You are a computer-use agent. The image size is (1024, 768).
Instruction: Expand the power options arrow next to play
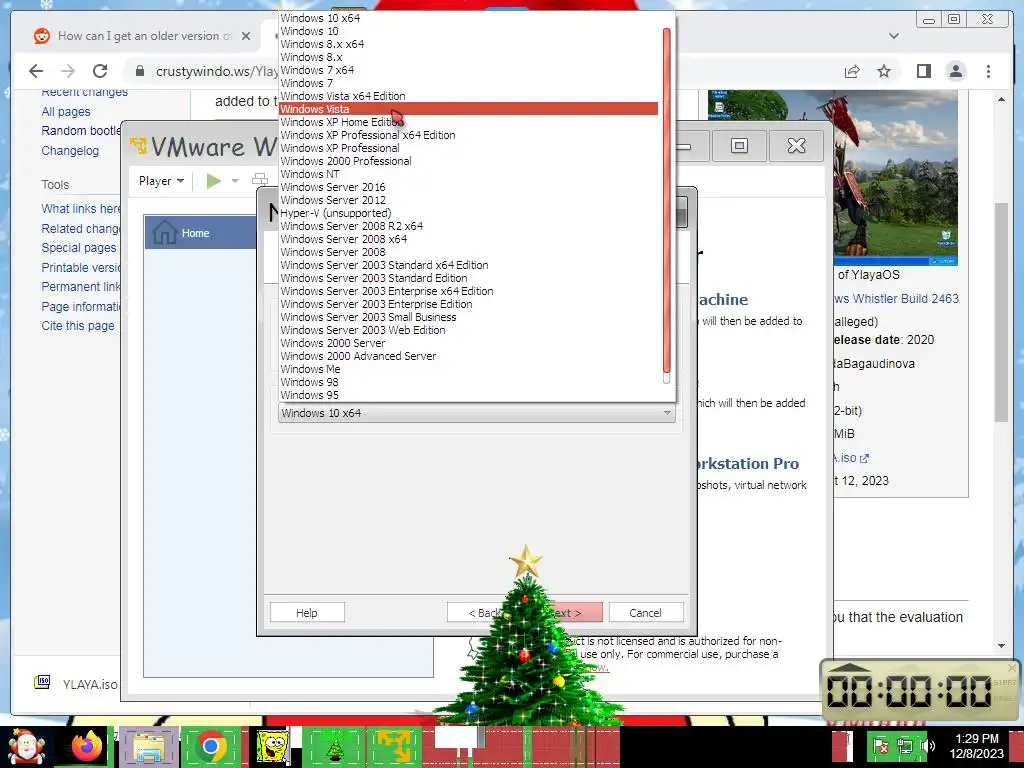235,181
